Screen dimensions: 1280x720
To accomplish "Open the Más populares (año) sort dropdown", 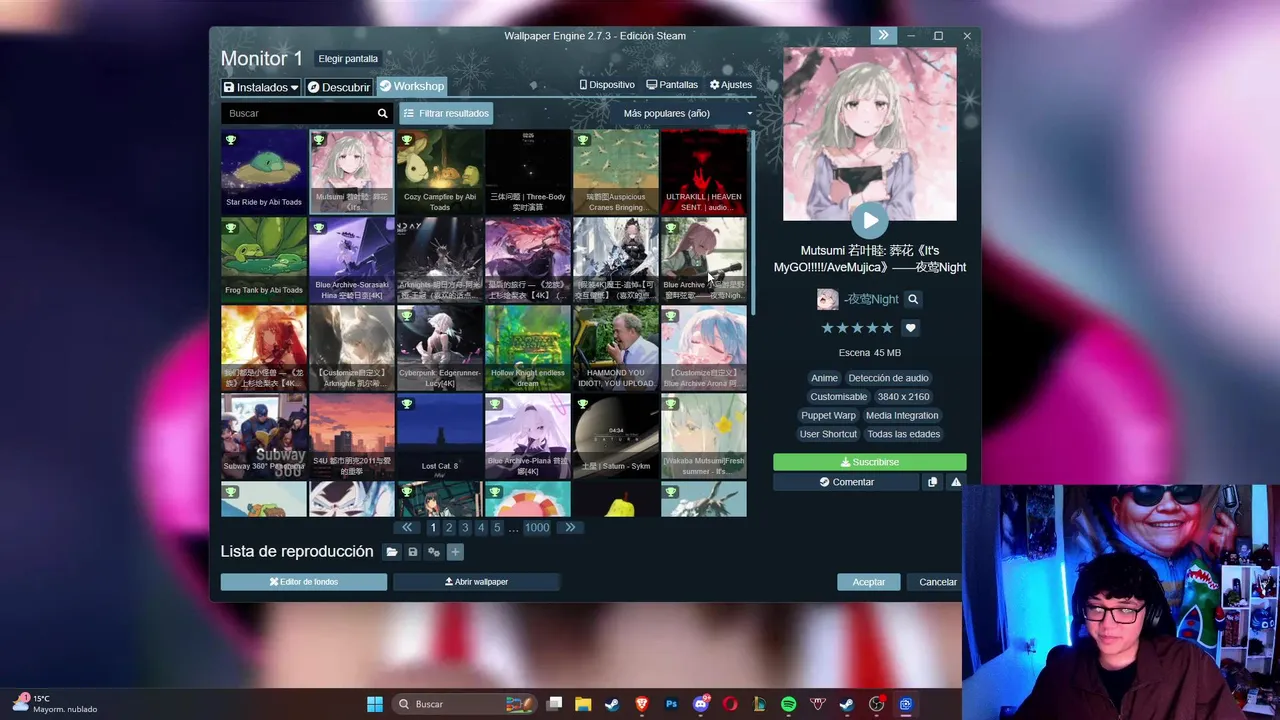I will pyautogui.click(x=687, y=113).
